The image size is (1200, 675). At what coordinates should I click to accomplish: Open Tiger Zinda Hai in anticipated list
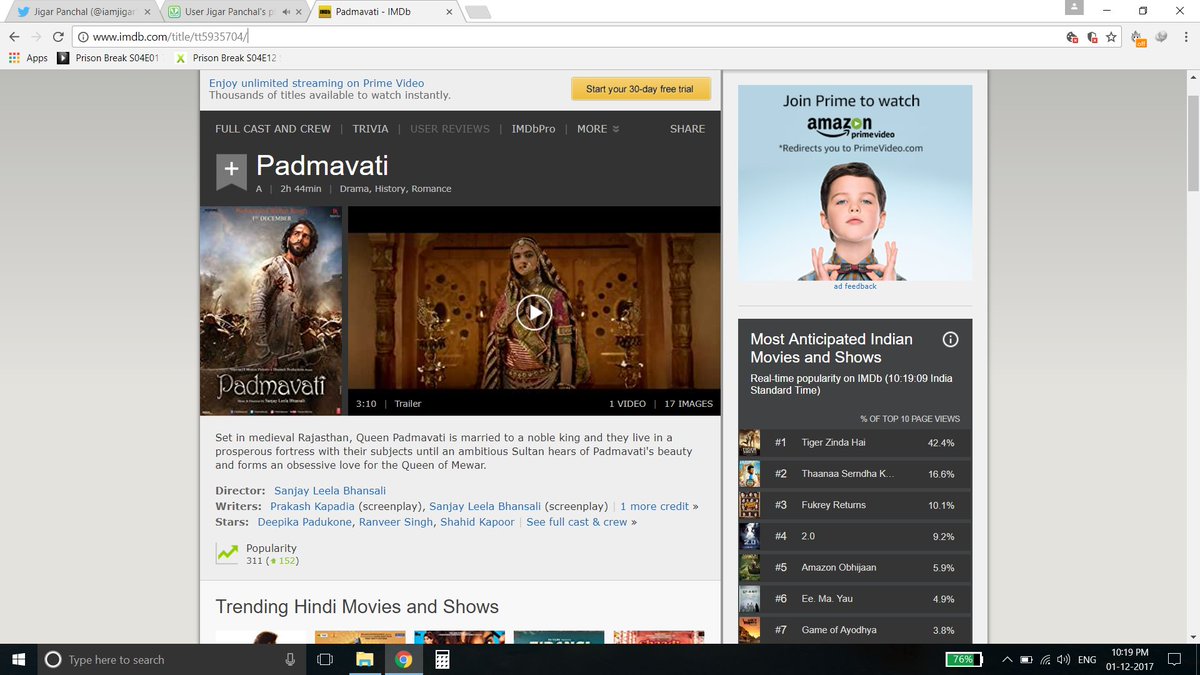click(x=833, y=442)
